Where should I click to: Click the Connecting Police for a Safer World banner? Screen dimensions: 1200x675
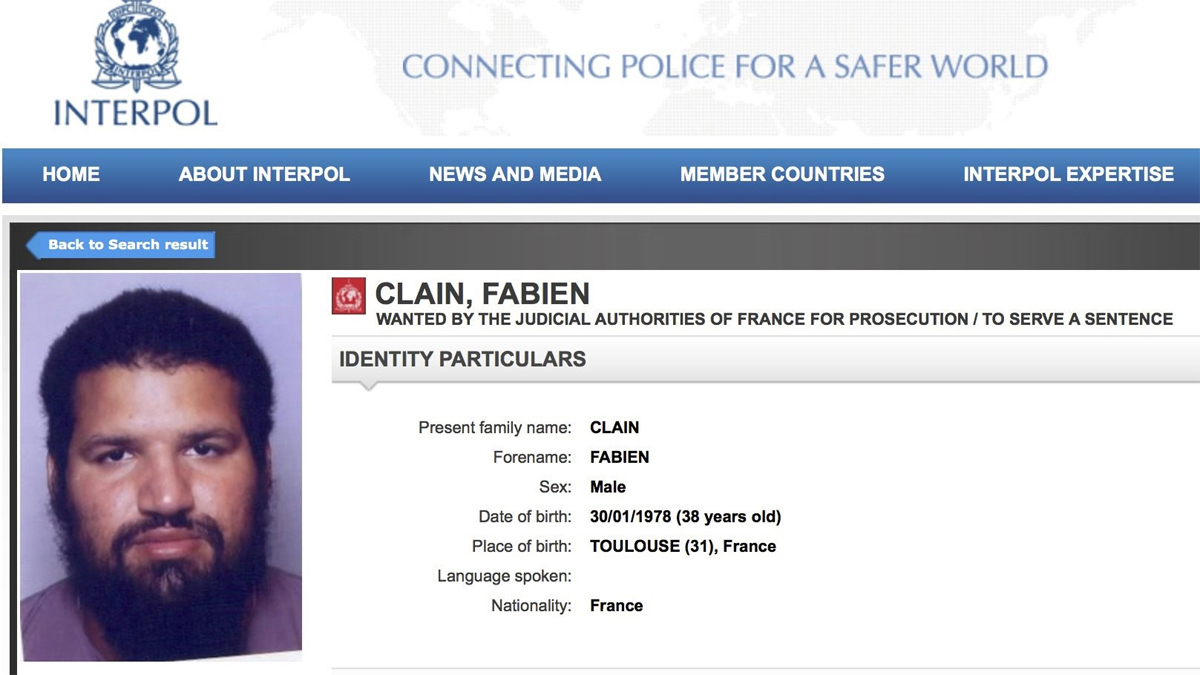pos(724,68)
